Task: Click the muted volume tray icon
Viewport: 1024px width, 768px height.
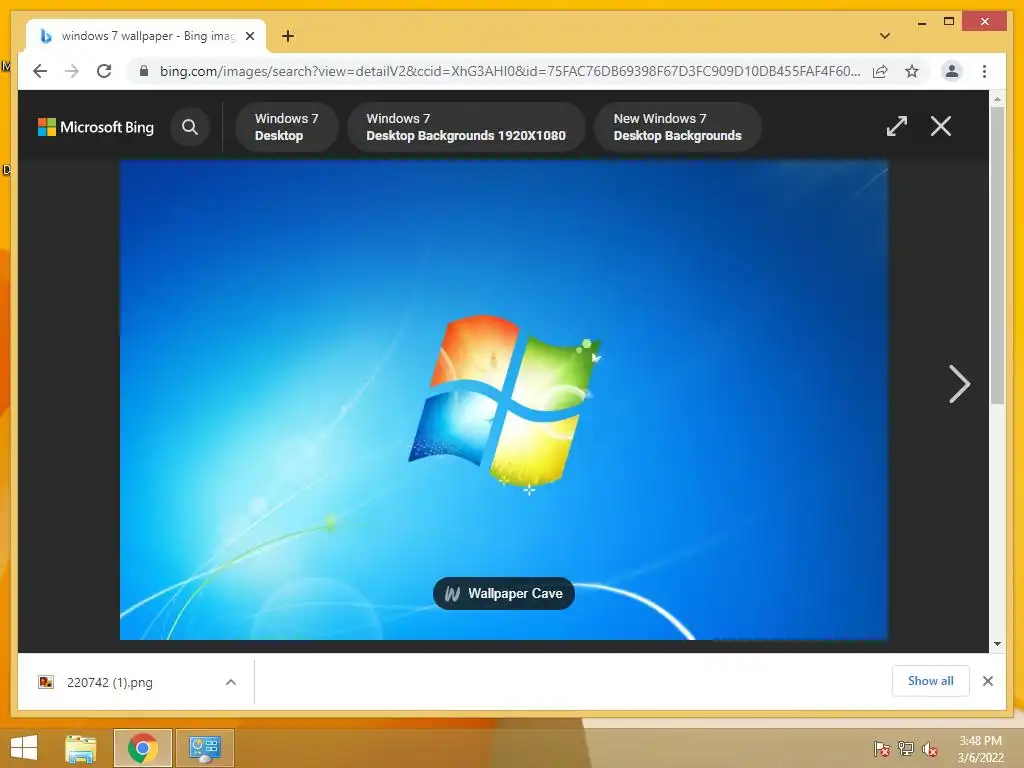Action: point(930,749)
